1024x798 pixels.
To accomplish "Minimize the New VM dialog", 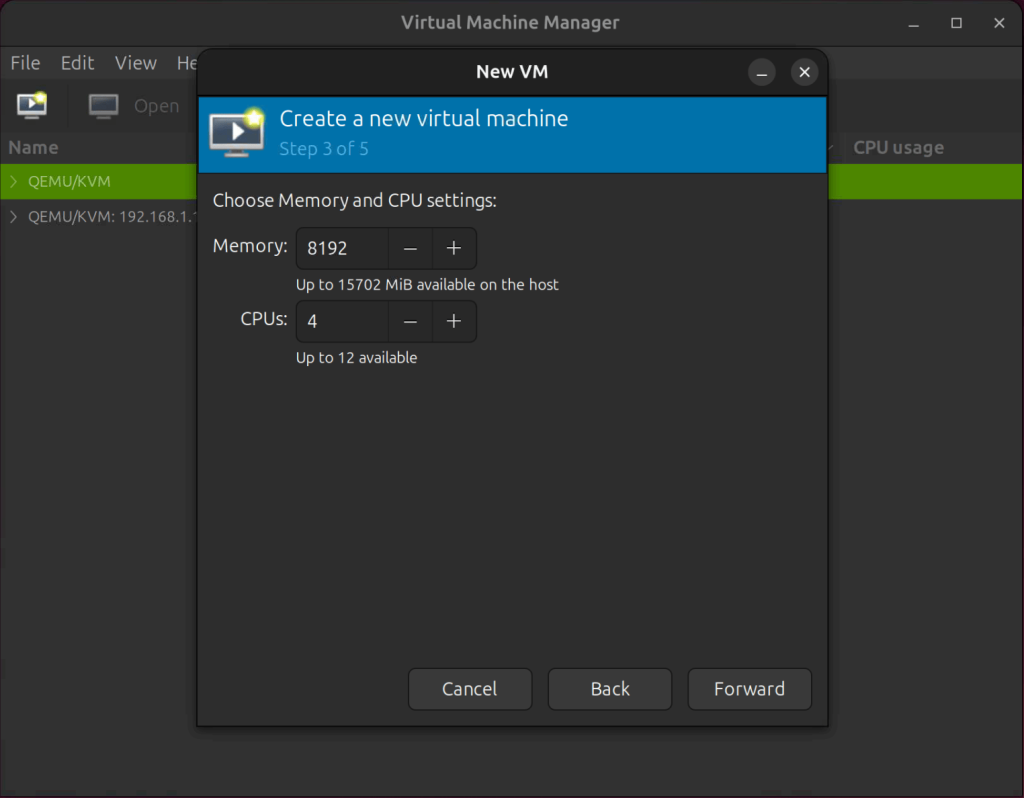I will tap(762, 72).
